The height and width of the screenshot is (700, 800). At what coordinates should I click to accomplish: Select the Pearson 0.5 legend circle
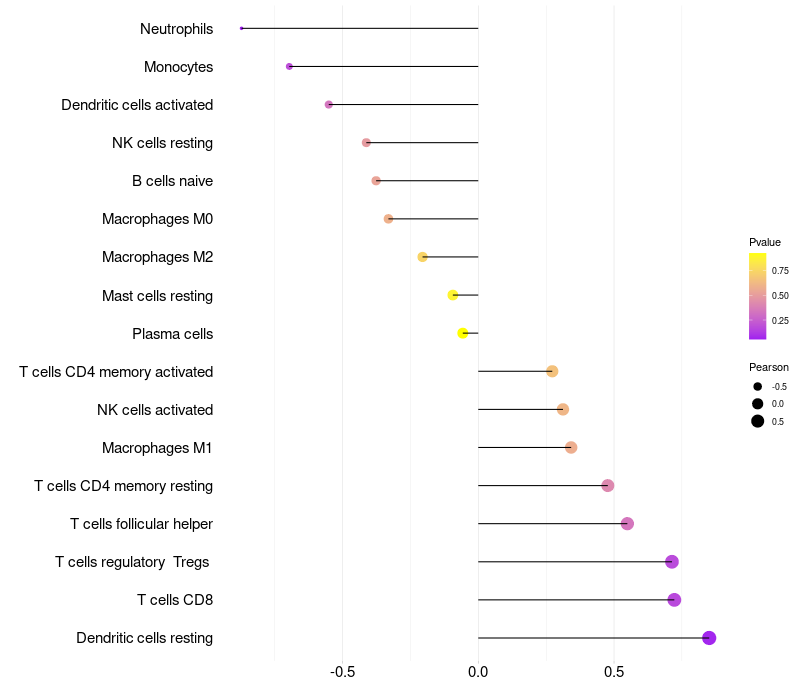pyautogui.click(x=758, y=421)
